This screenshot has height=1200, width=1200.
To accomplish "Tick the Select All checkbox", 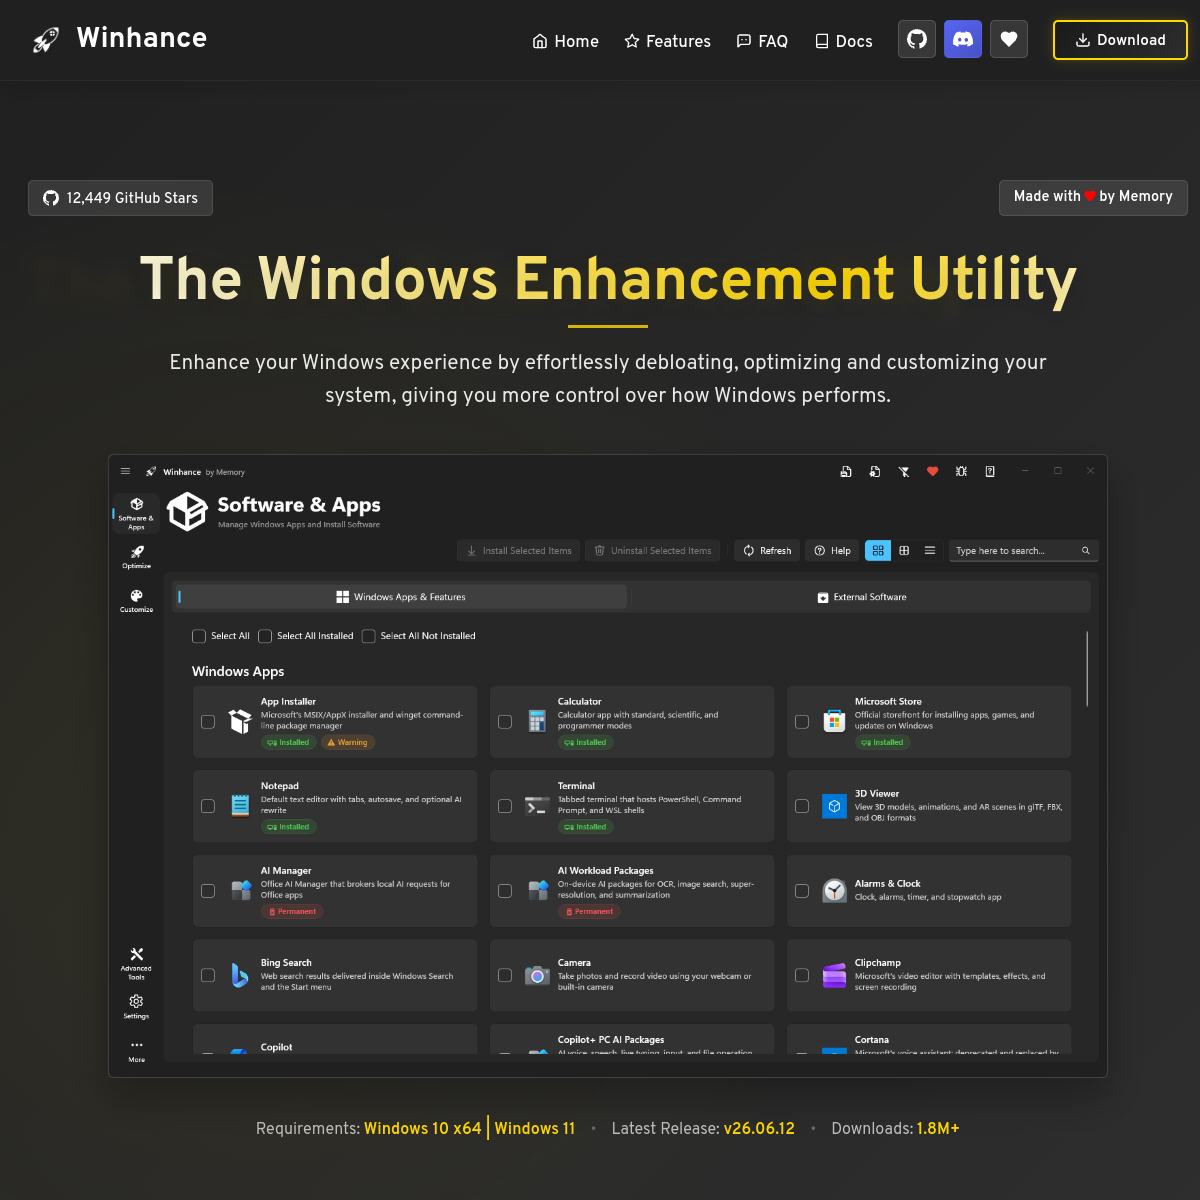I will [199, 636].
